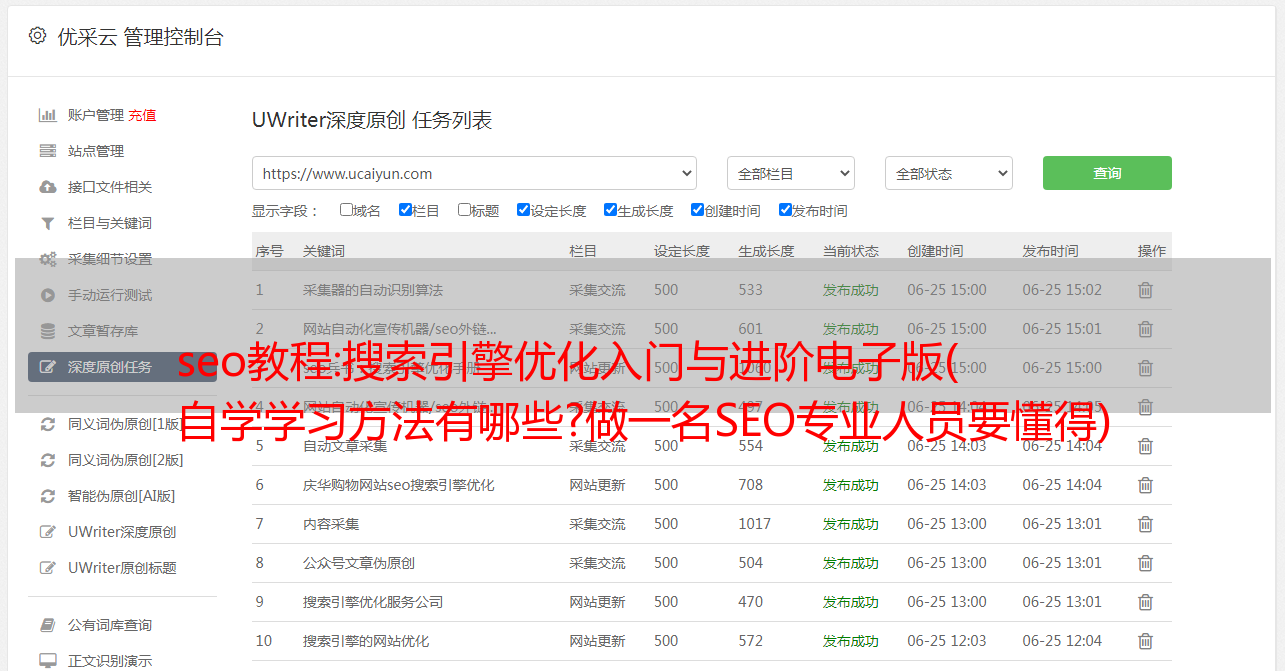Click the 同义词伪原创[2版] refresh icon
The image size is (1285, 671).
click(47, 460)
